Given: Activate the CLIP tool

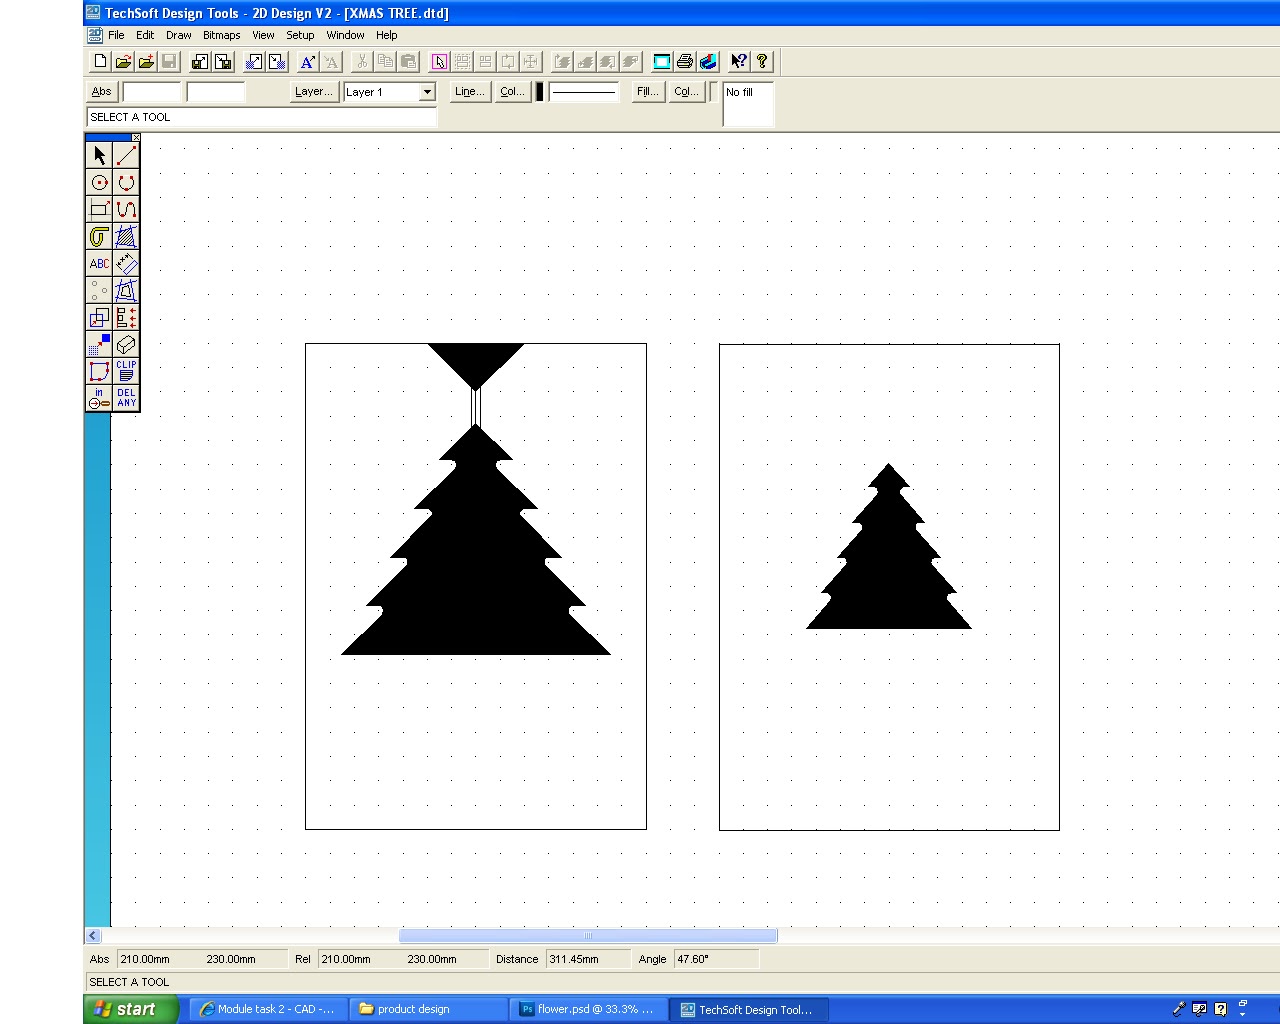Looking at the screenshot, I should click(x=126, y=371).
